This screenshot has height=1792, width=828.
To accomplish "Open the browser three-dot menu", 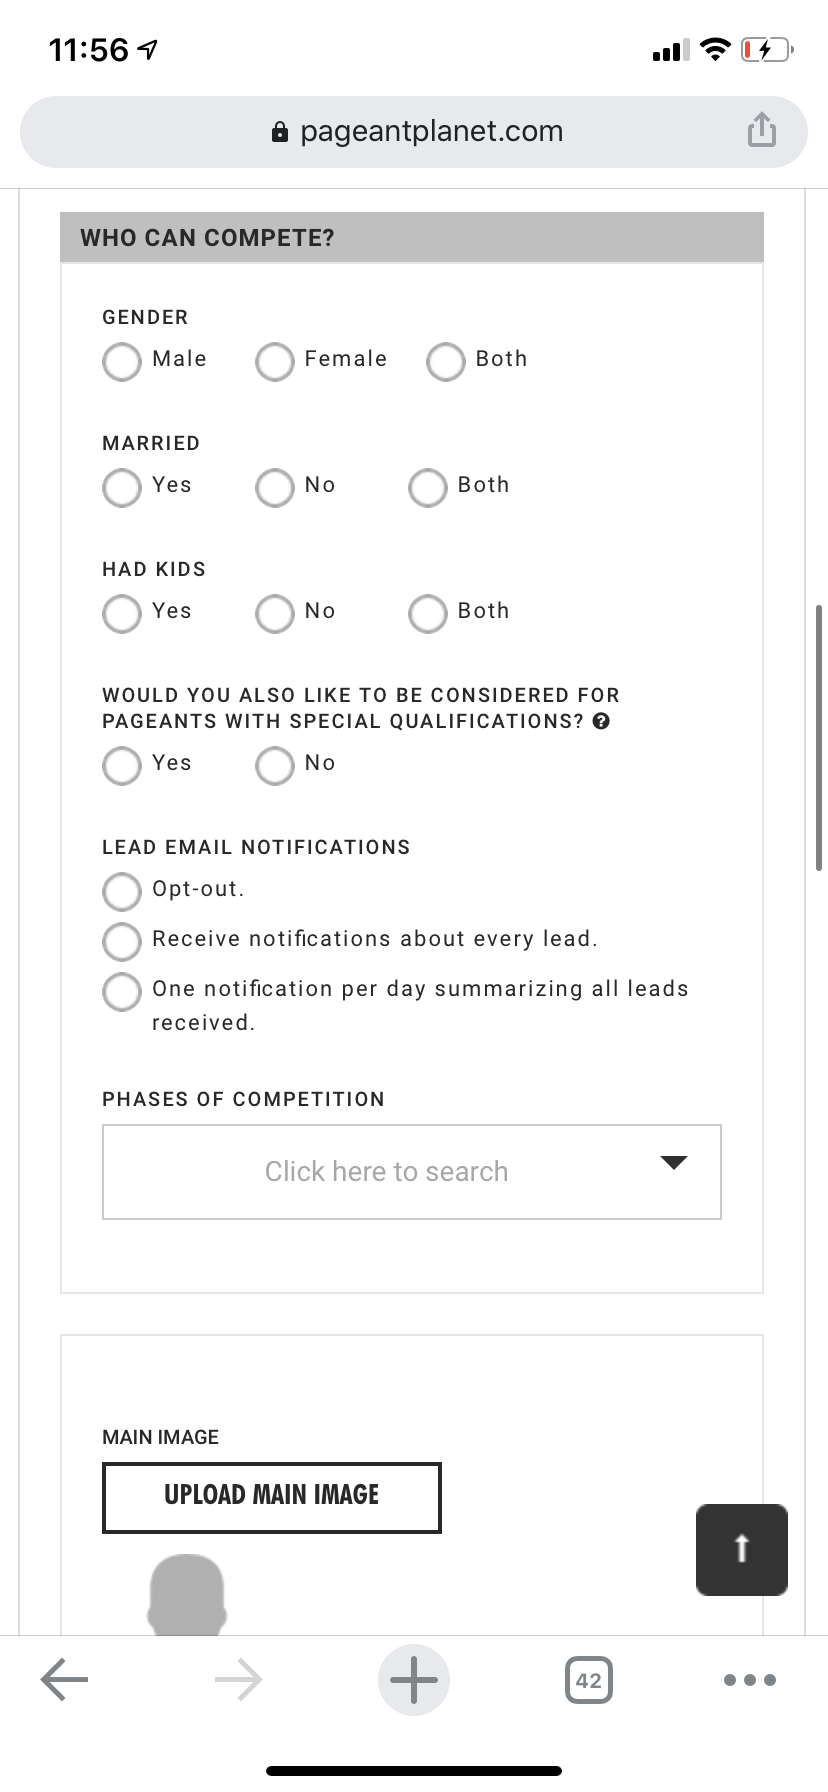I will (x=749, y=1679).
